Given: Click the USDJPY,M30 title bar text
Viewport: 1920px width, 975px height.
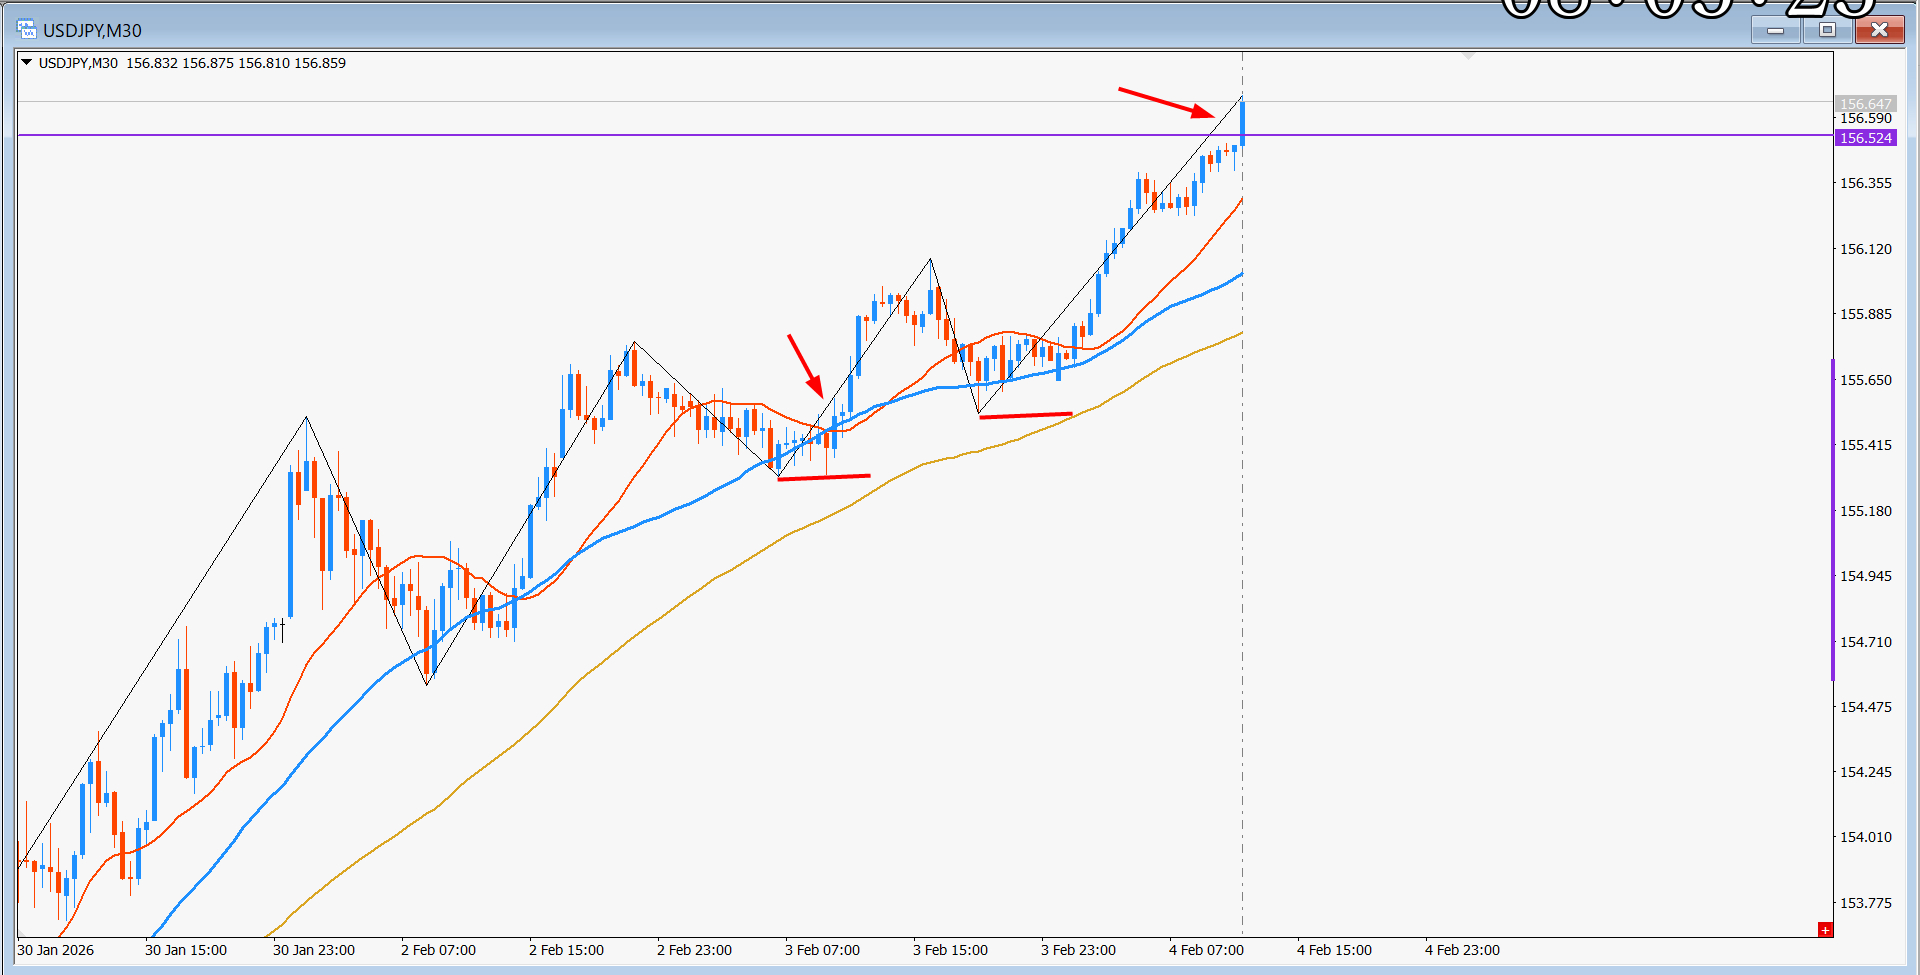Looking at the screenshot, I should tap(92, 31).
